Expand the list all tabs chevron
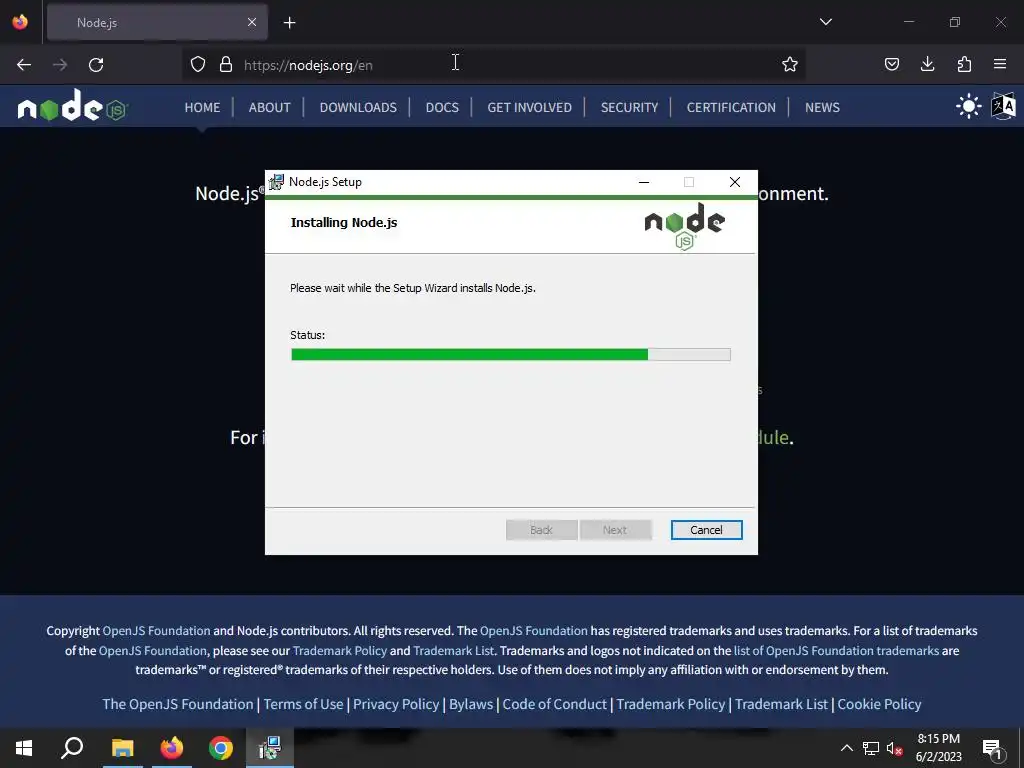Viewport: 1024px width, 768px height. pyautogui.click(x=825, y=22)
